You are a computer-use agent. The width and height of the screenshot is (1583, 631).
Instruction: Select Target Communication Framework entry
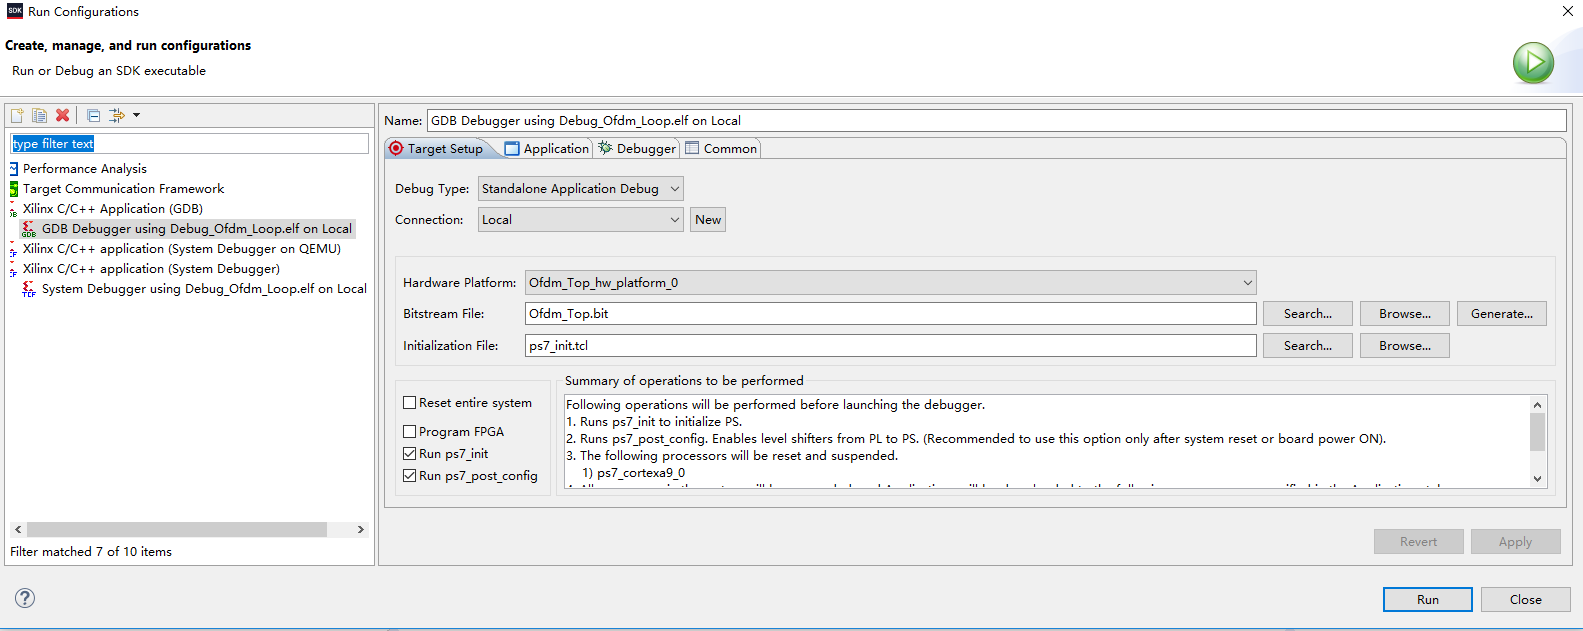(x=123, y=189)
